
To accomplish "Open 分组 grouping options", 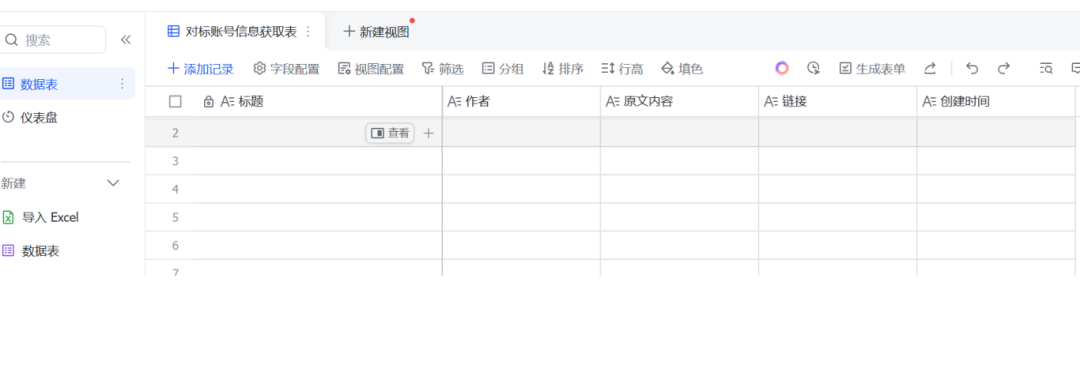I will coord(502,69).
